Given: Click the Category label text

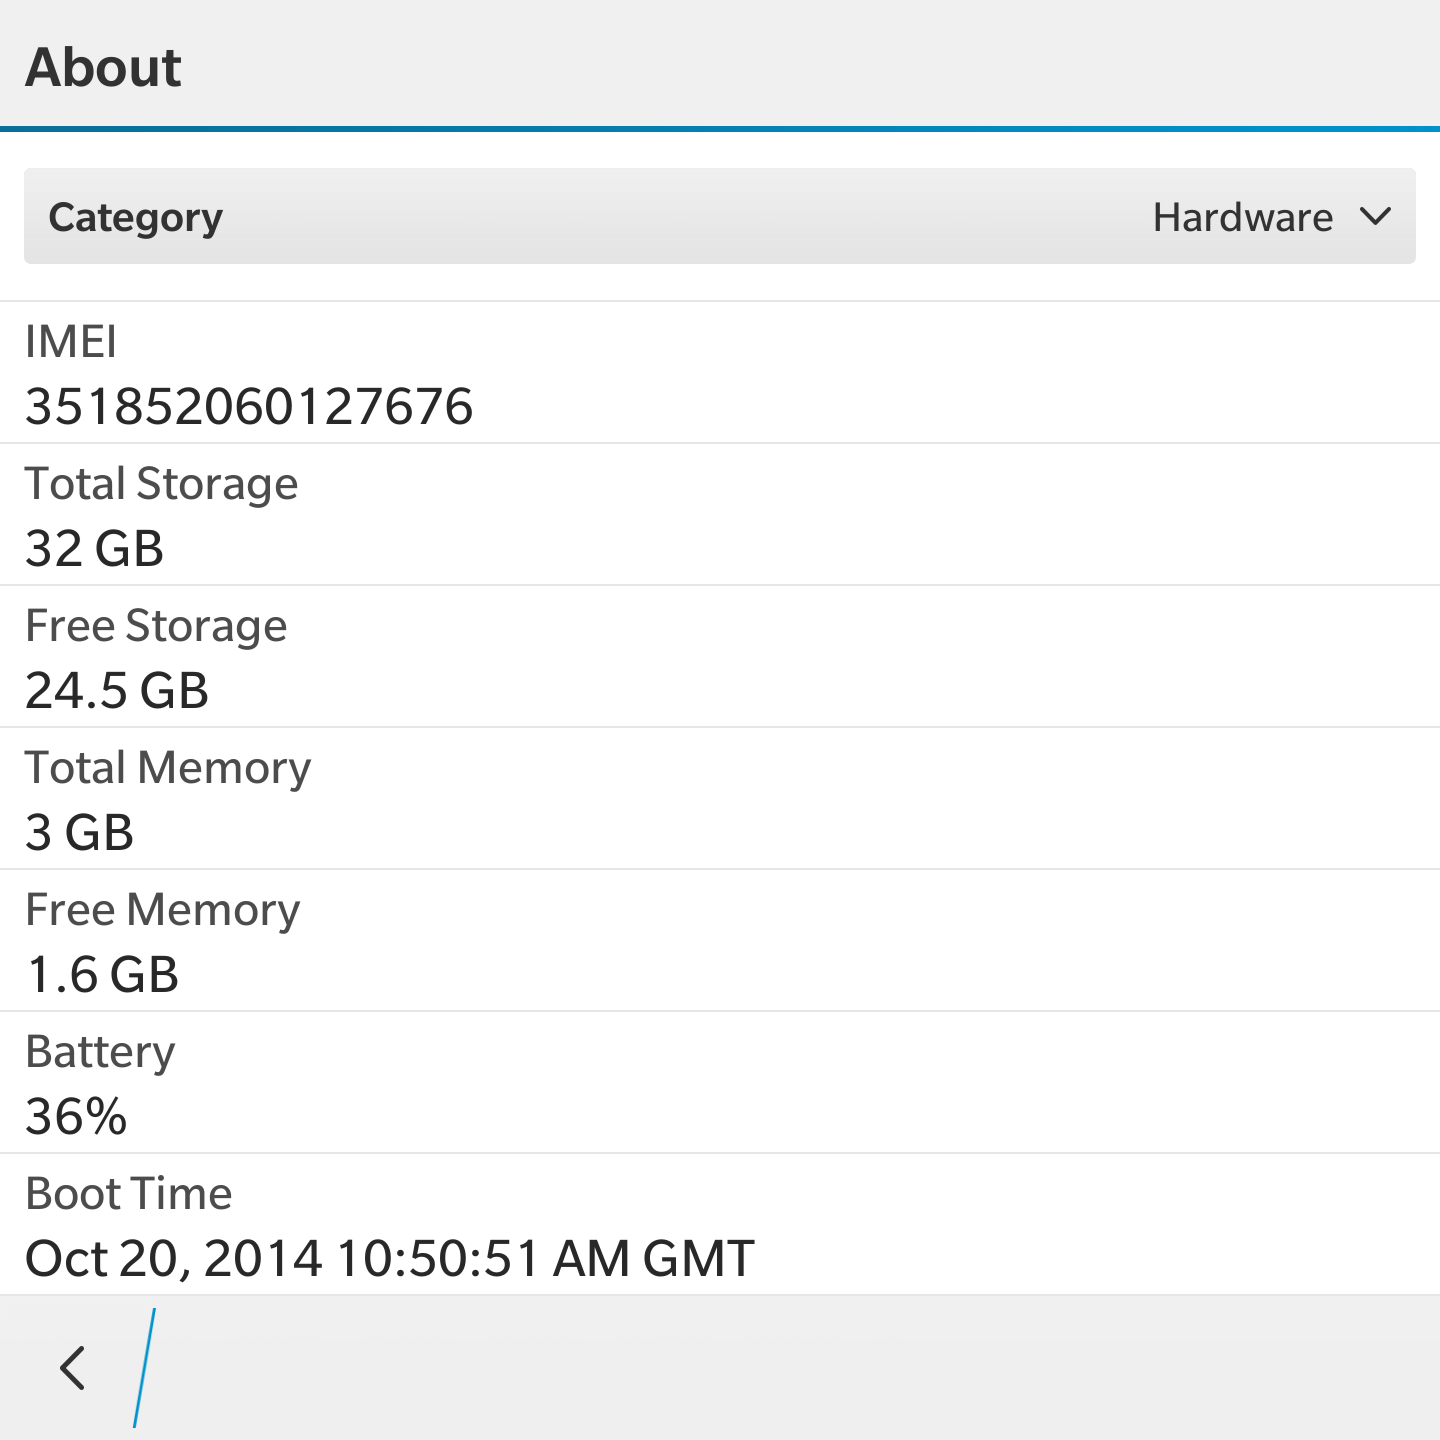Looking at the screenshot, I should 136,218.
